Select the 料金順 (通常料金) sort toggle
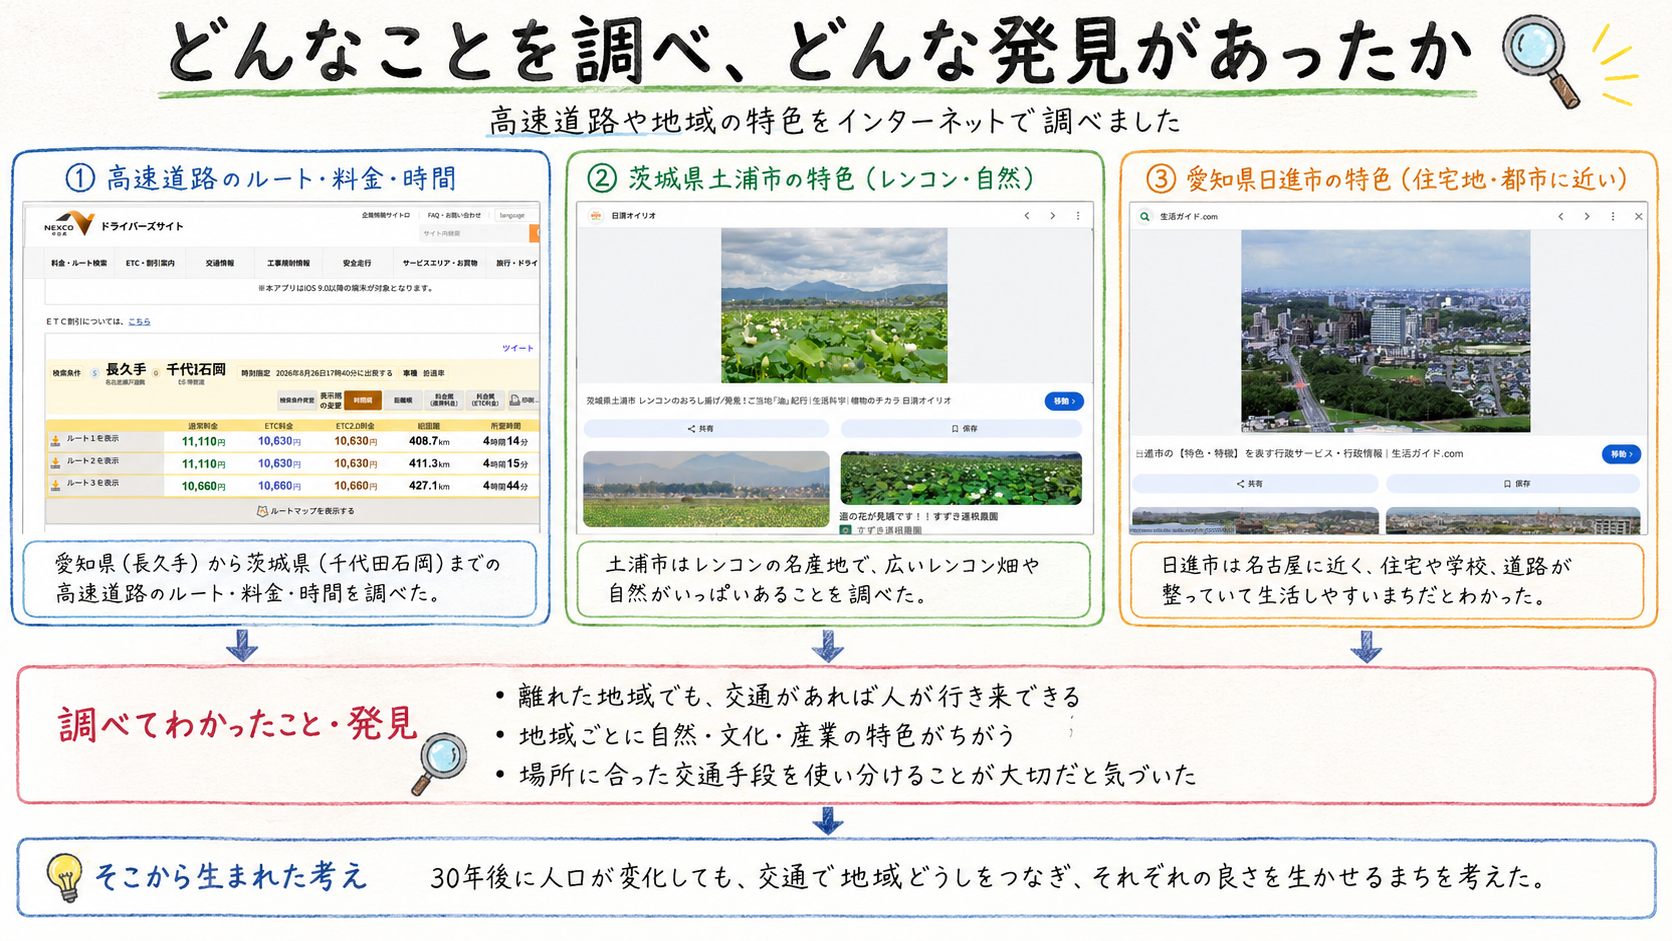The image size is (1672, 941). (444, 400)
